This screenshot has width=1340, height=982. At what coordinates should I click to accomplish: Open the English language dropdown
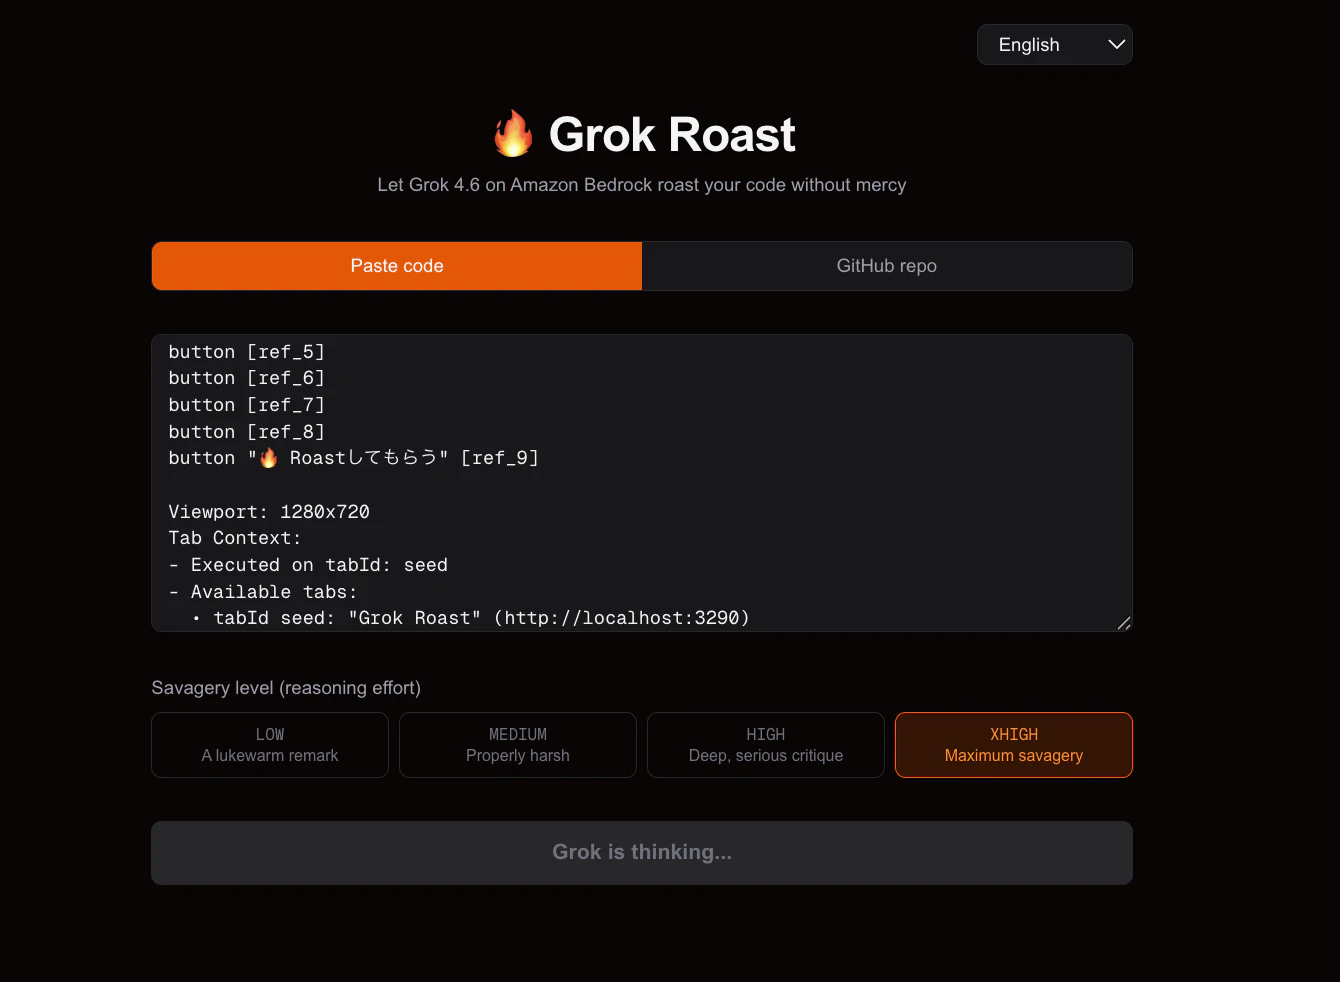[x=1054, y=45]
